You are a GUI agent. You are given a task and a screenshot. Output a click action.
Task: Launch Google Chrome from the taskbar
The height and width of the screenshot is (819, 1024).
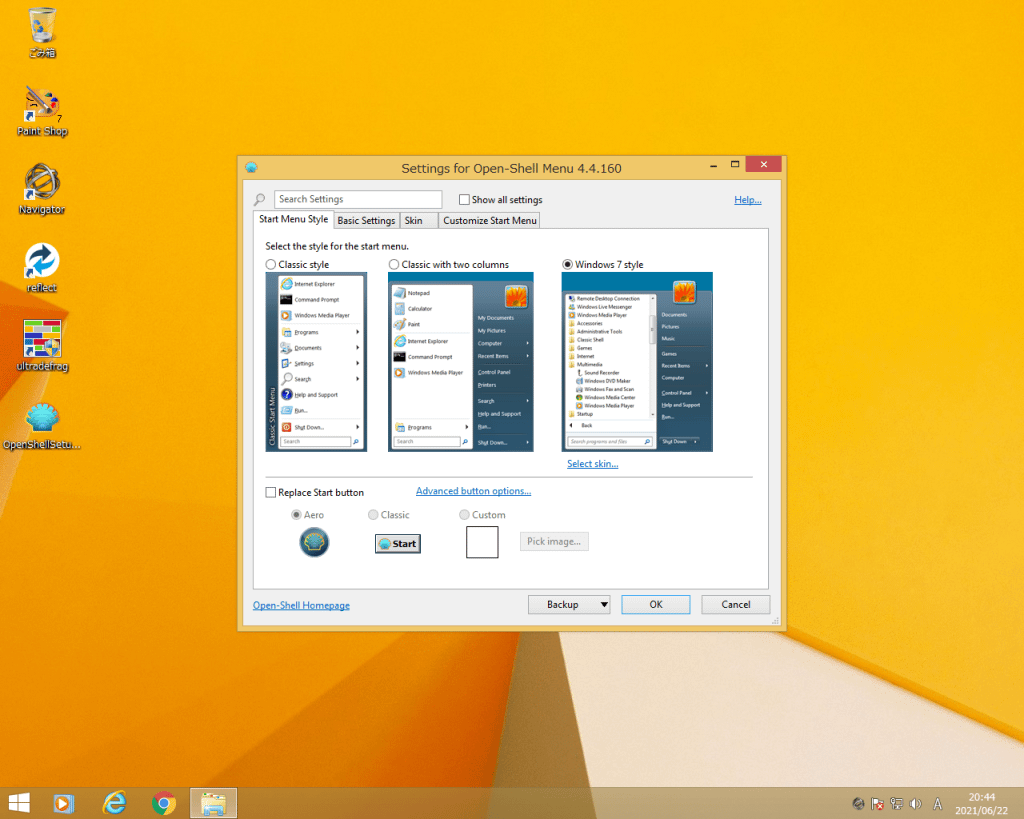pos(163,803)
